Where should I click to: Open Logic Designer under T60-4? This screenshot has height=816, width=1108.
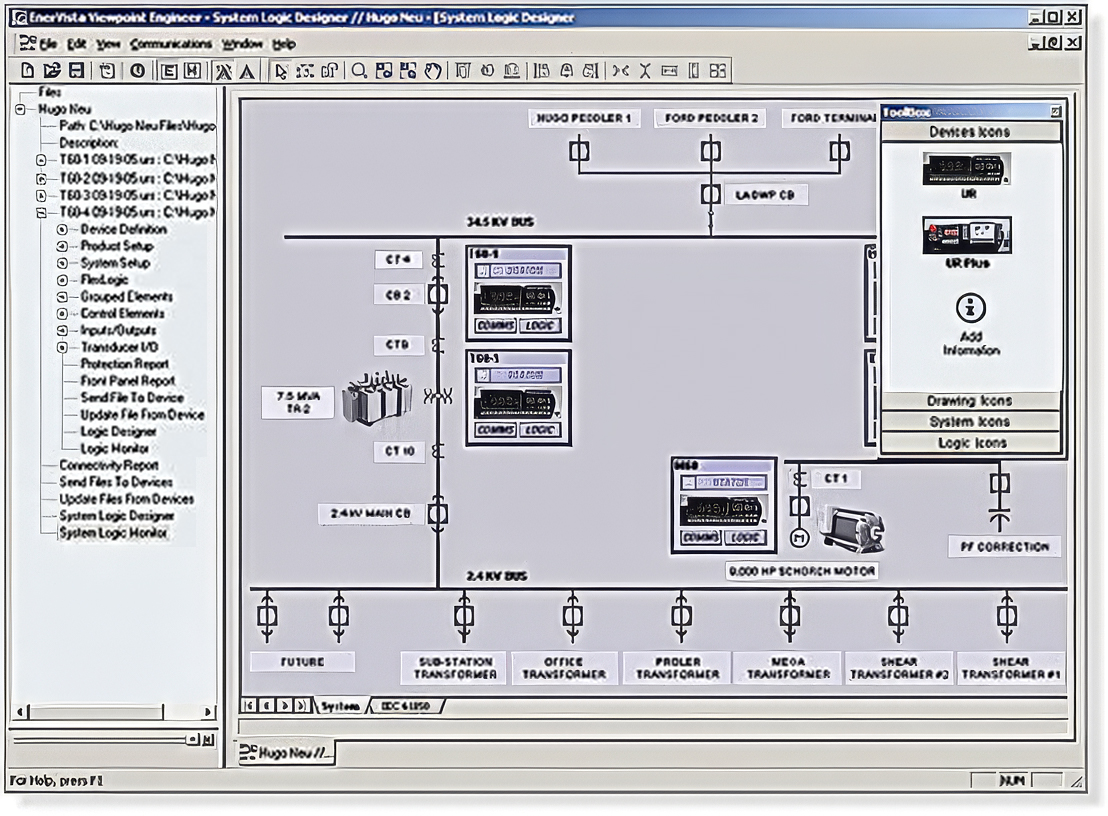(x=118, y=432)
